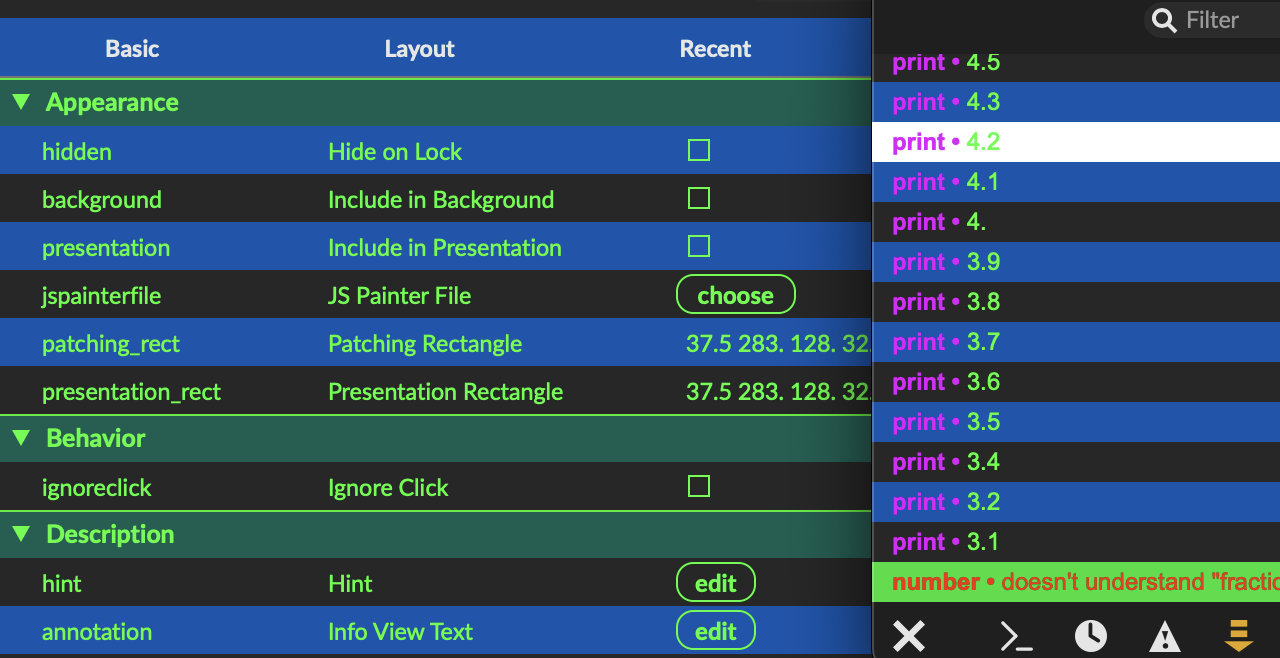Toggle the Include in Background checkbox

pyautogui.click(x=699, y=199)
